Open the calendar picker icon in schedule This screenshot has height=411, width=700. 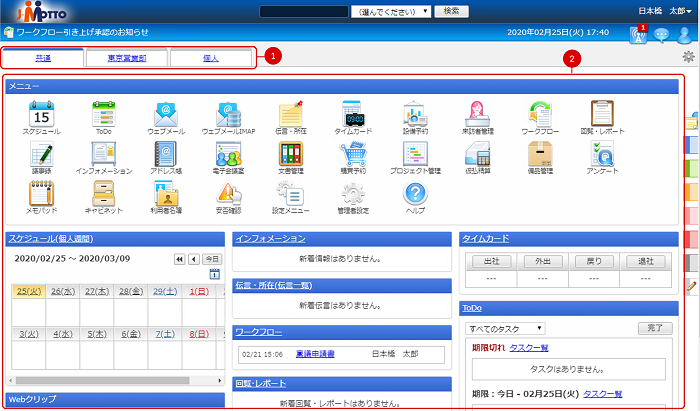(215, 274)
